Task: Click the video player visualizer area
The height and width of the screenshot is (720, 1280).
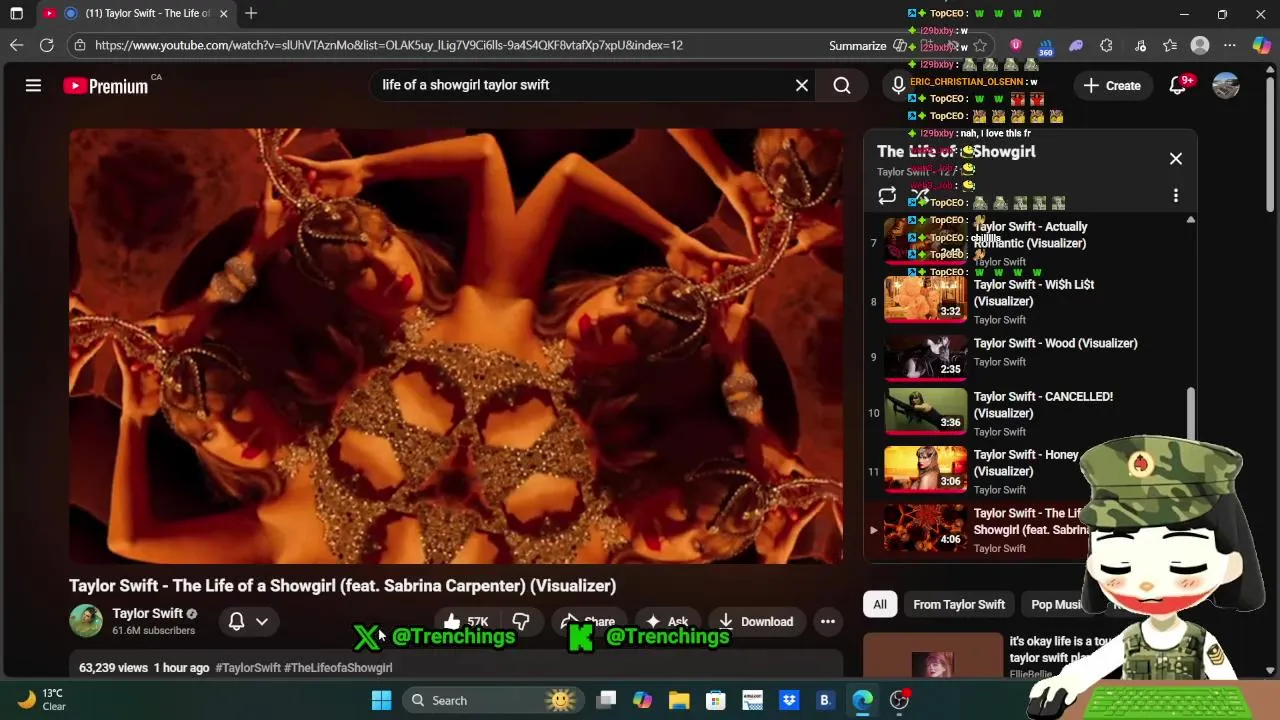Action: (x=456, y=346)
